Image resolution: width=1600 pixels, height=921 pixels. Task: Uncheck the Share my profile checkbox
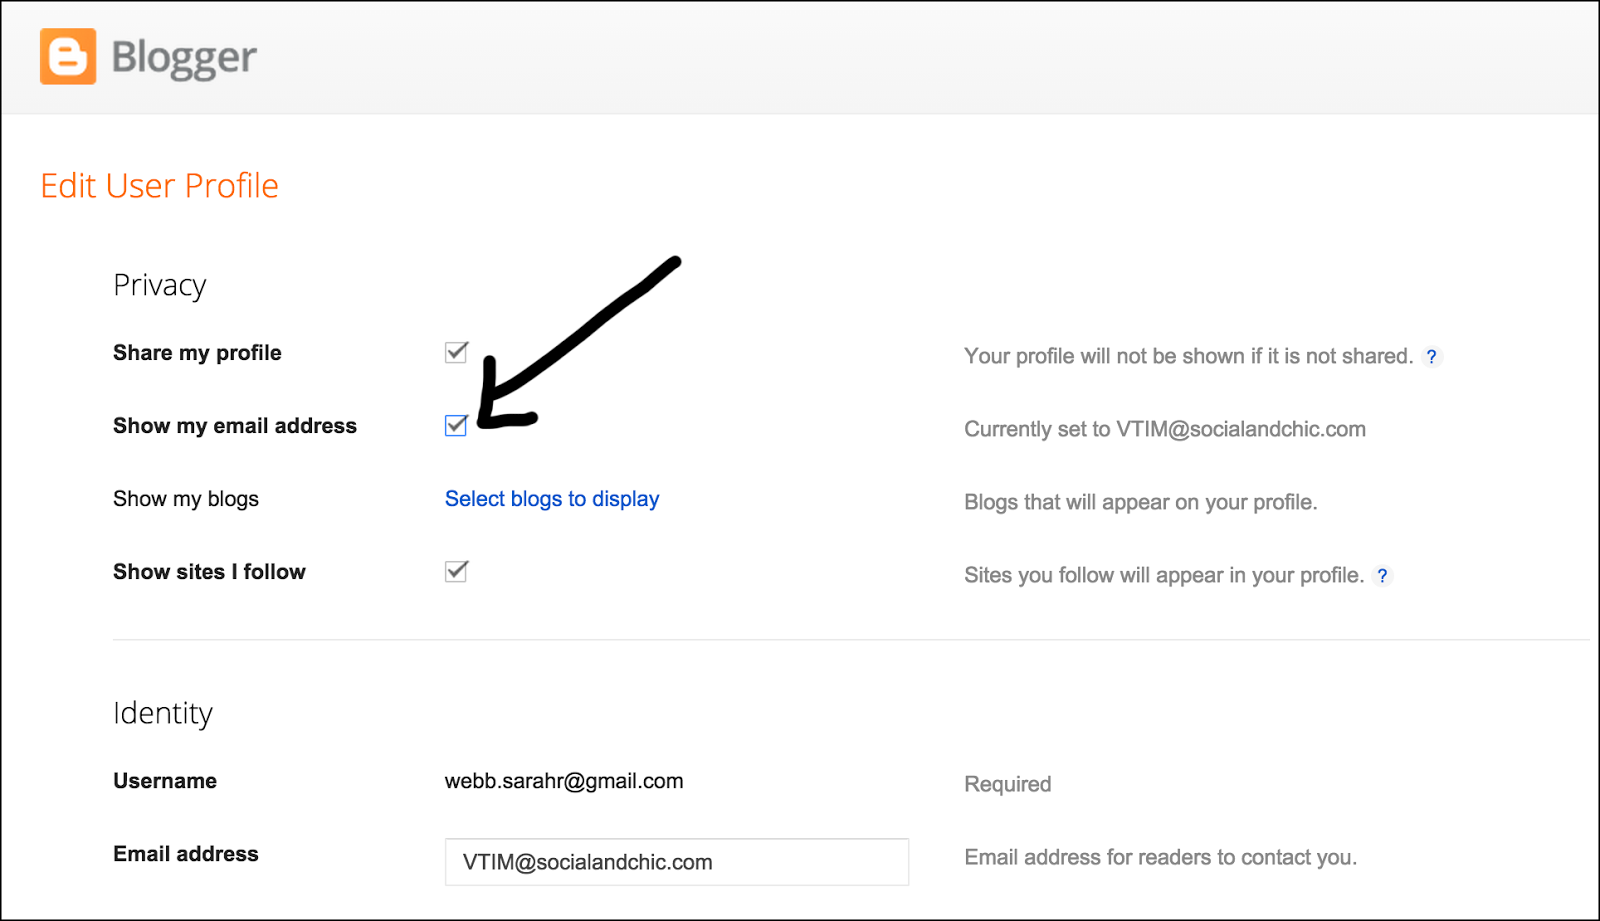(x=456, y=352)
